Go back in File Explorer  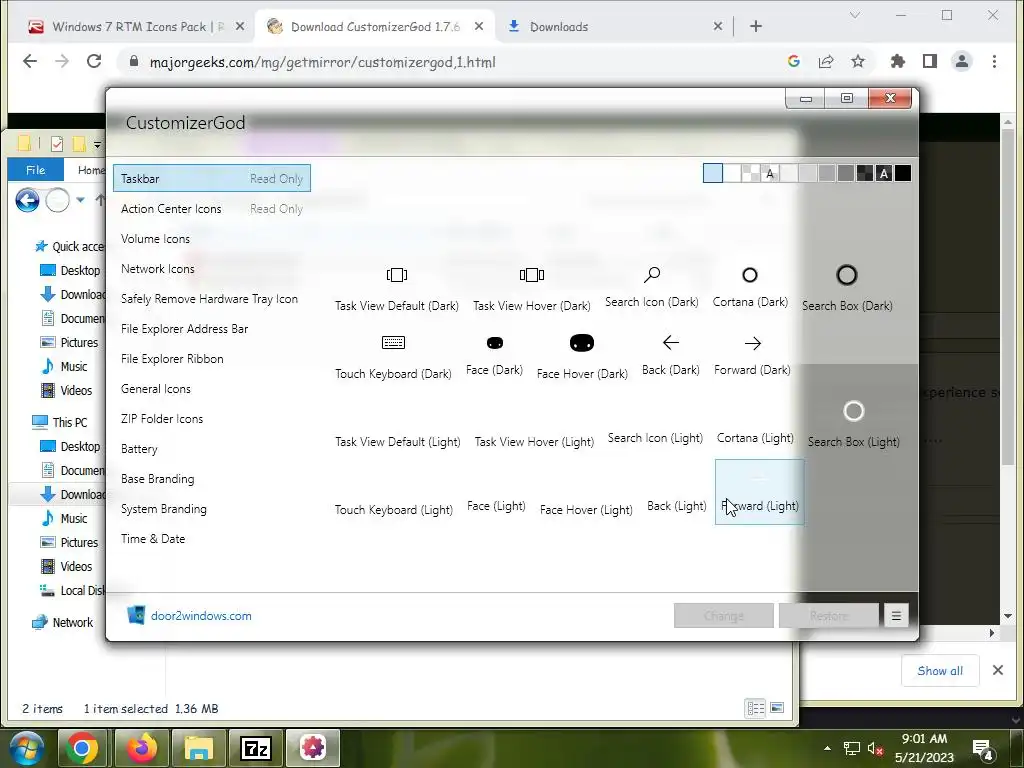(x=27, y=200)
